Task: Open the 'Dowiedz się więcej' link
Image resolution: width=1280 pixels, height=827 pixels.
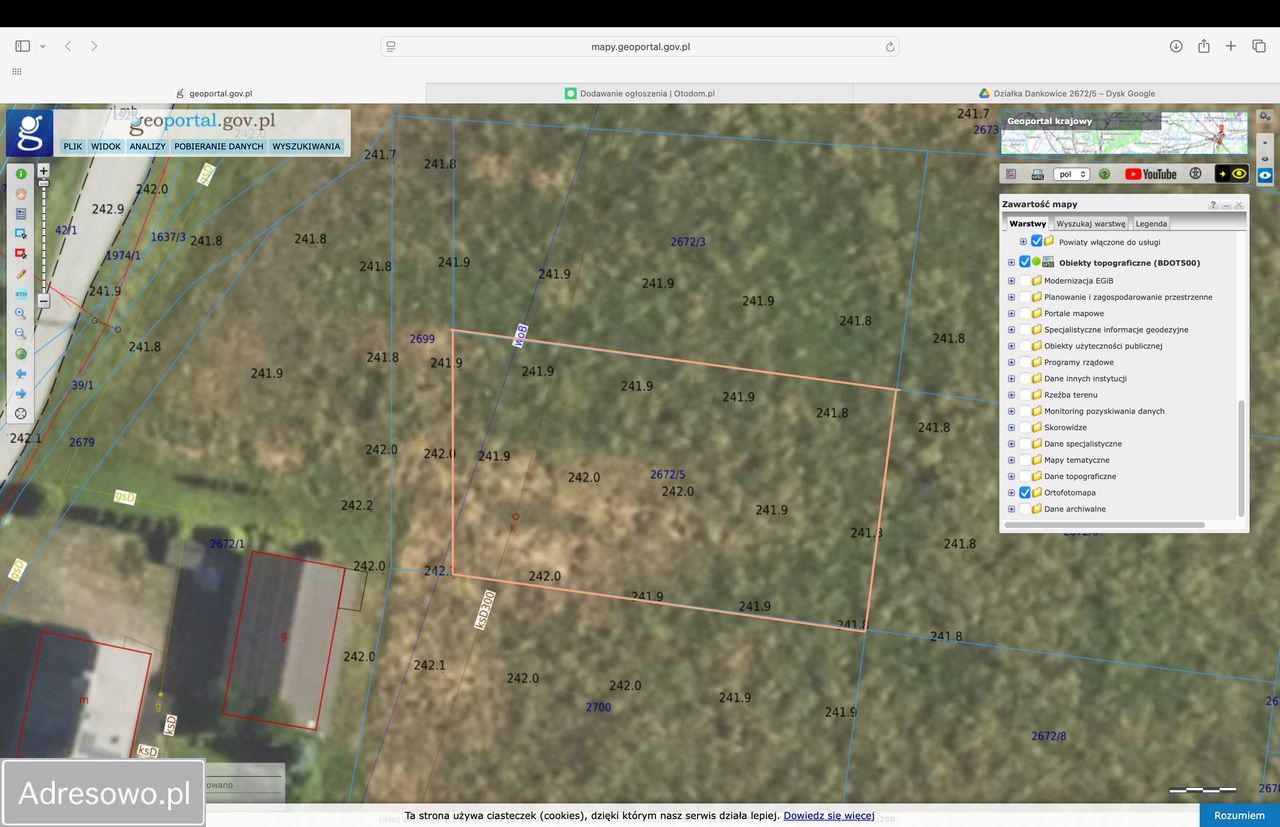Action: click(828, 816)
